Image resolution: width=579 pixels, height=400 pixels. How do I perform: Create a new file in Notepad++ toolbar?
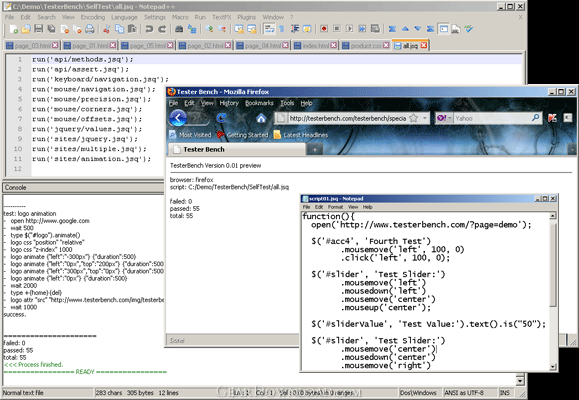tap(14, 29)
